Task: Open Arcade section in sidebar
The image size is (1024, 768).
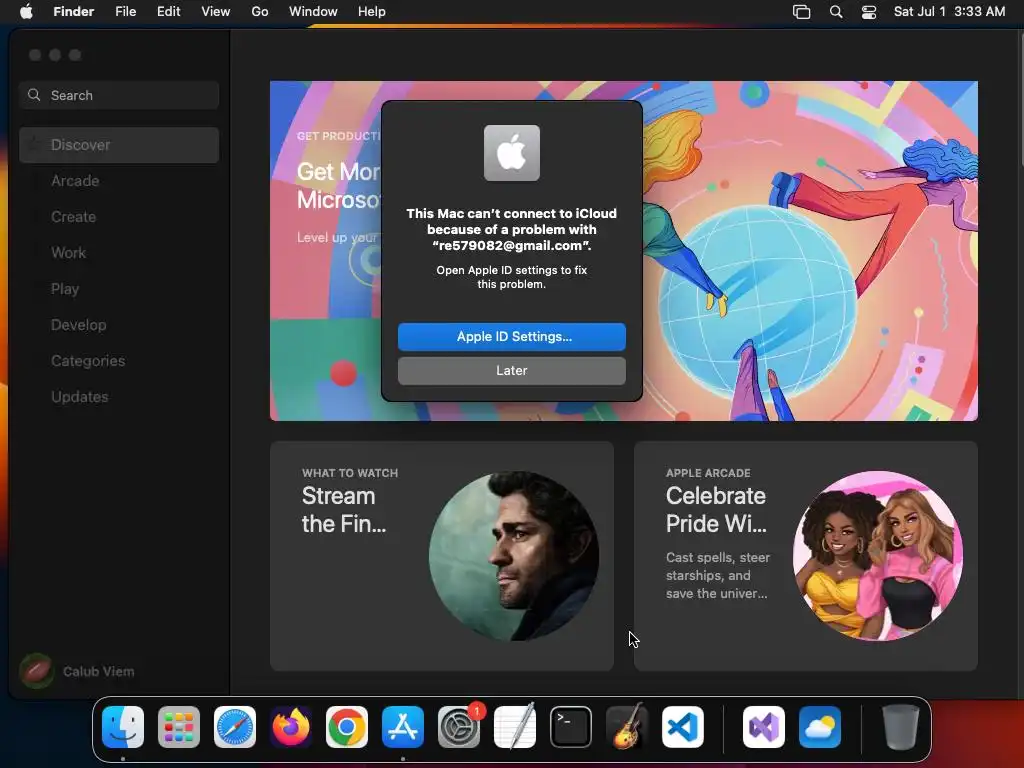Action: pyautogui.click(x=75, y=181)
